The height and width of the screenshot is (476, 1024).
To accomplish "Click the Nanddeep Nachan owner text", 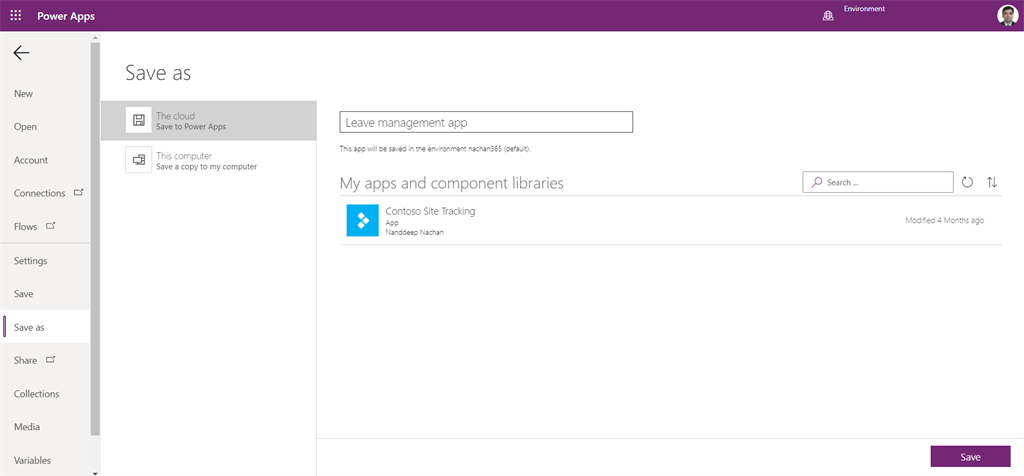I will coord(415,232).
